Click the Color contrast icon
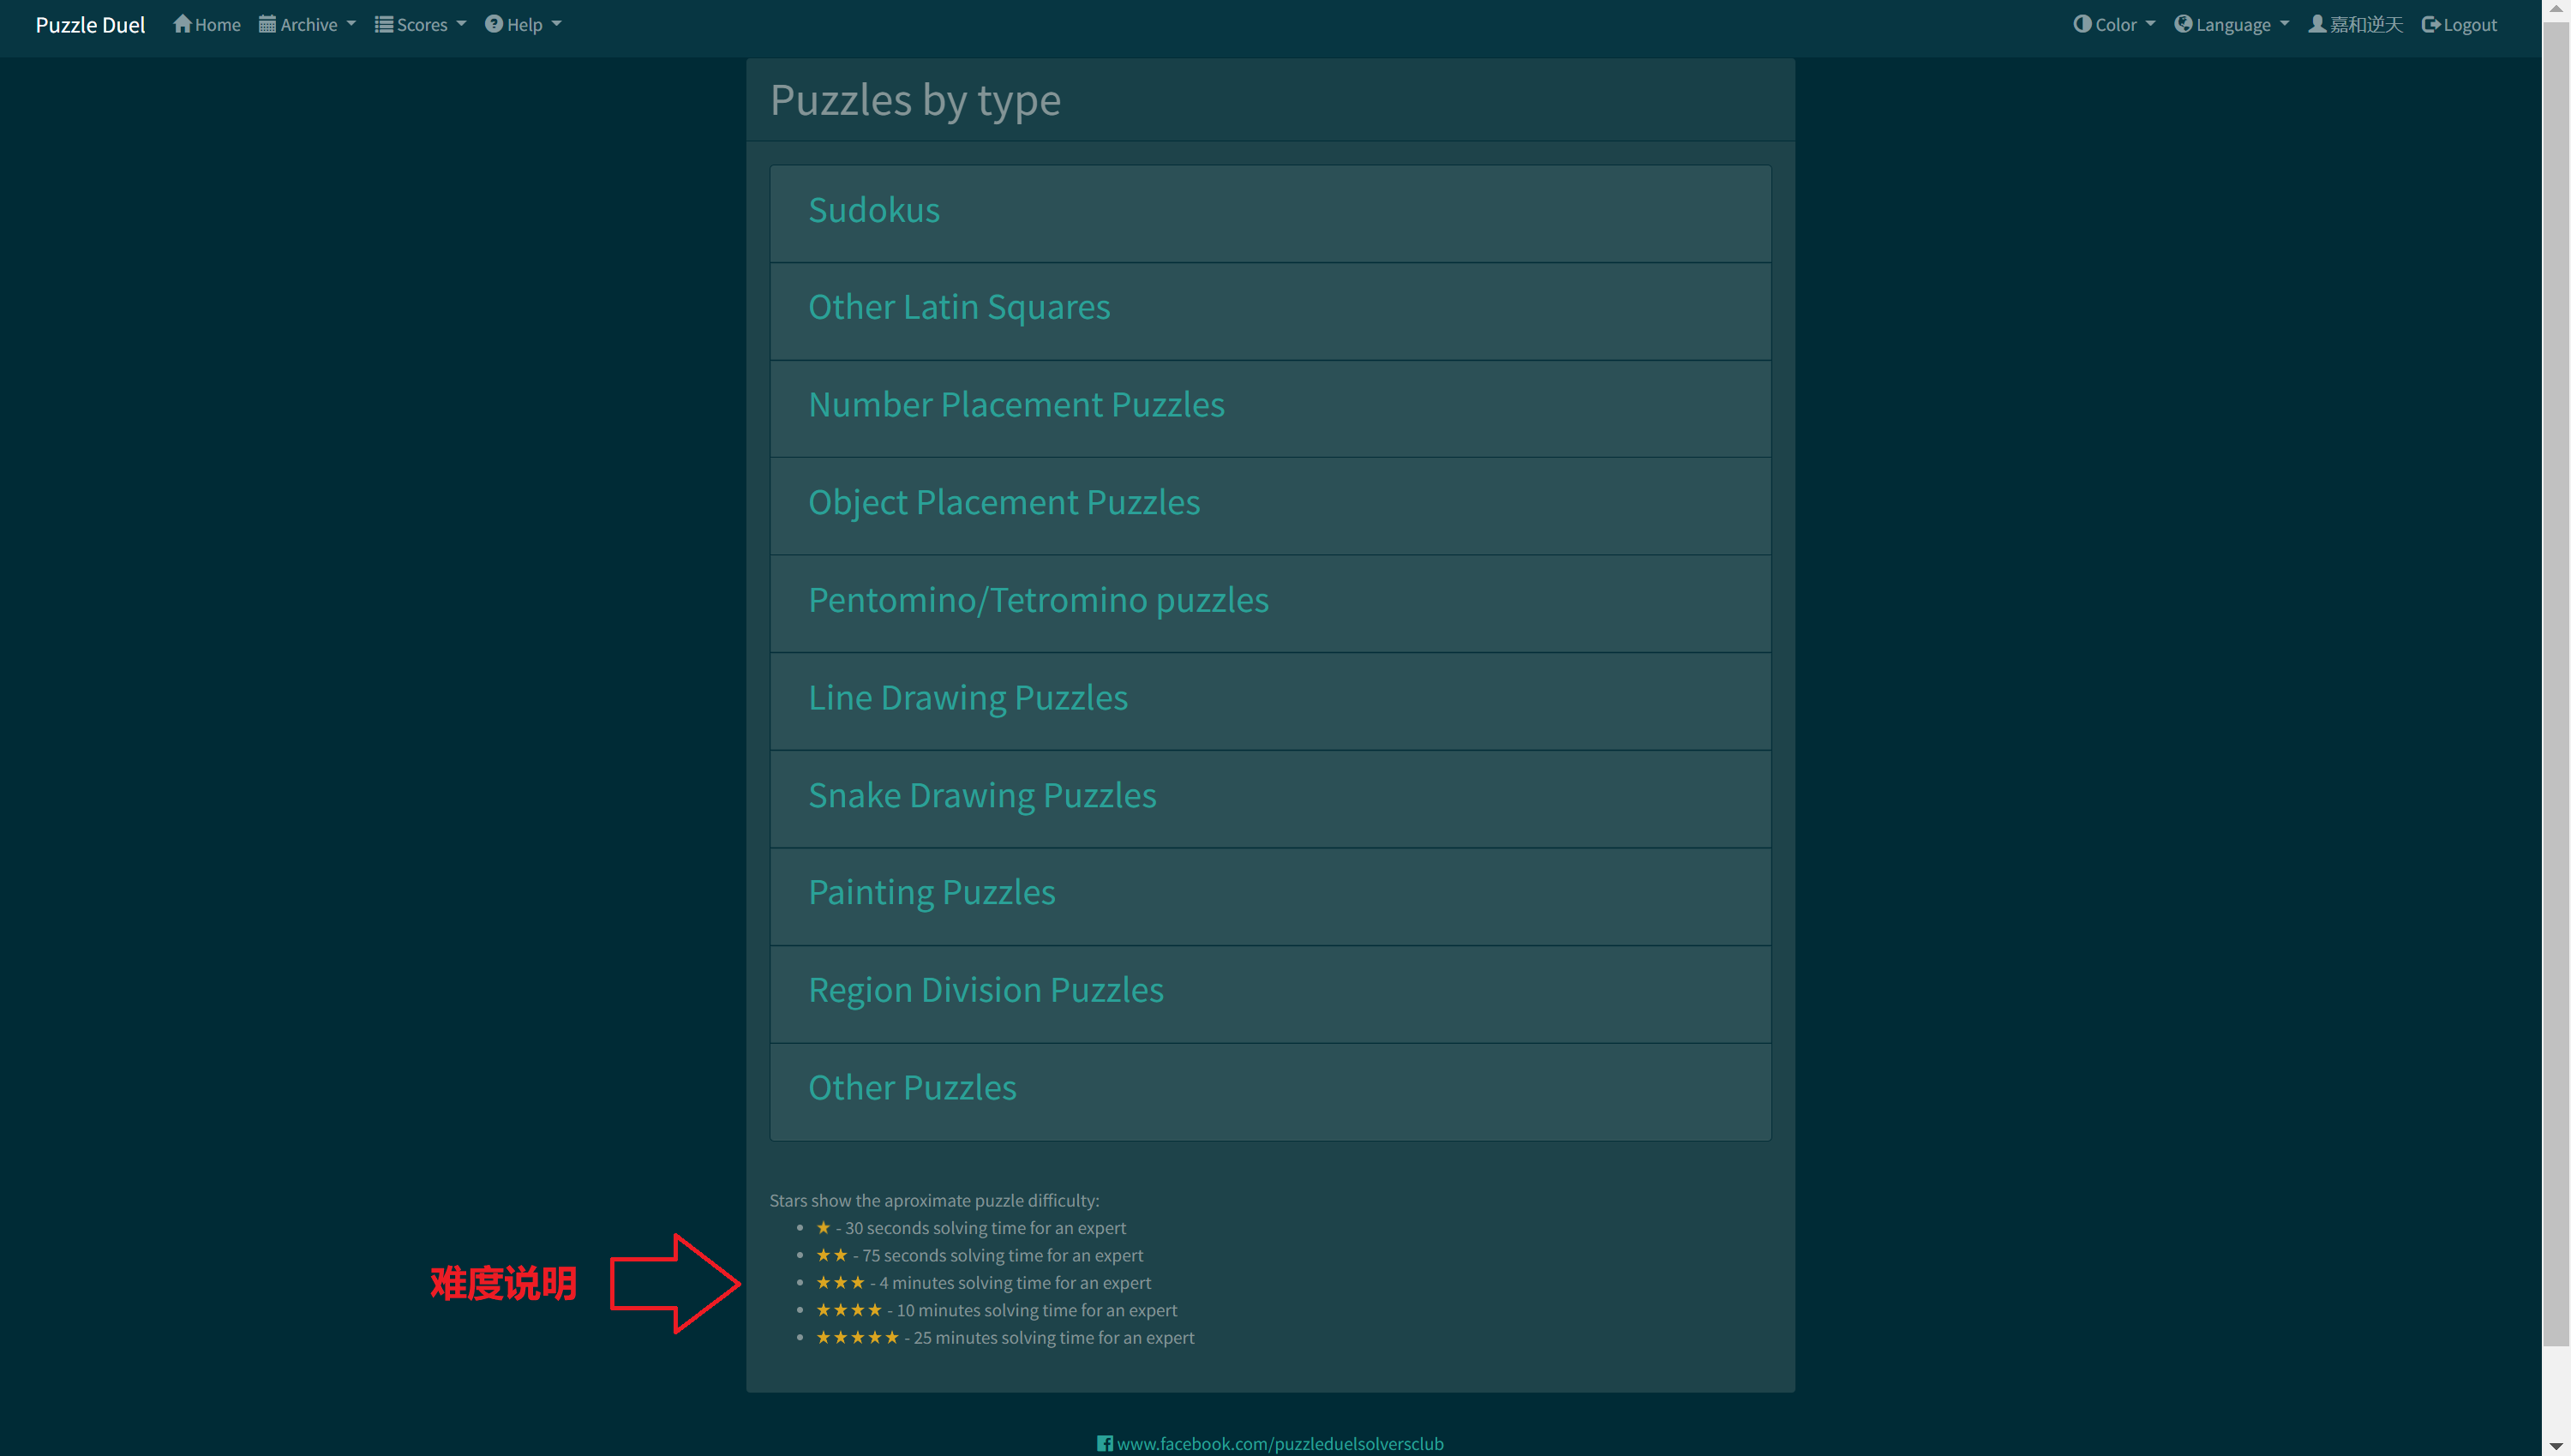 pos(2082,24)
